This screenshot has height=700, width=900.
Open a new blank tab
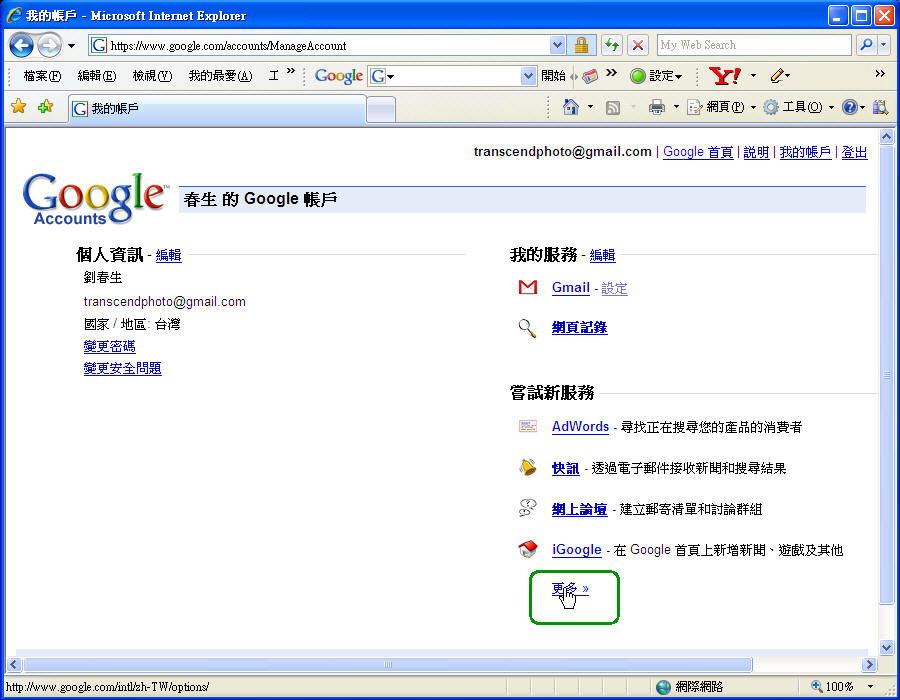(381, 109)
